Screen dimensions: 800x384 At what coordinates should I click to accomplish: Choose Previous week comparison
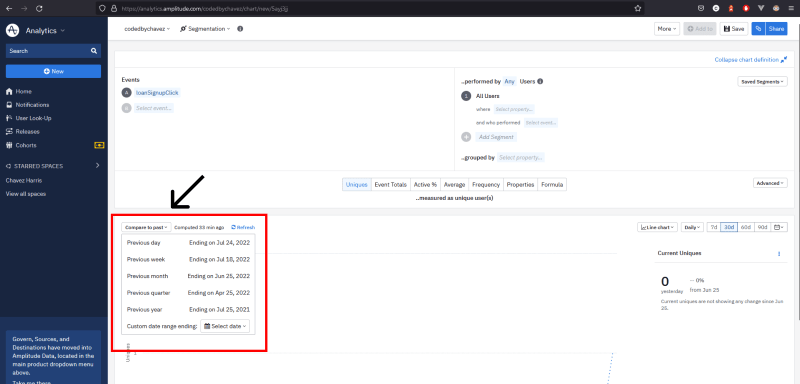pos(188,260)
